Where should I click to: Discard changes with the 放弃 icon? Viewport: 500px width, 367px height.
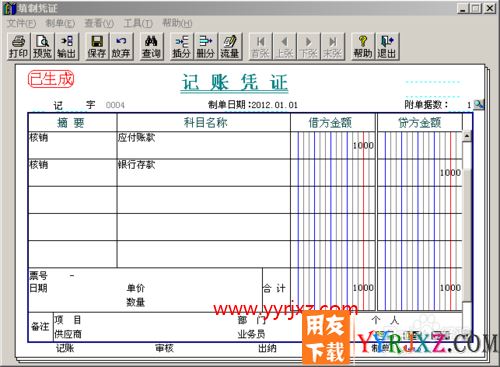pyautogui.click(x=121, y=46)
